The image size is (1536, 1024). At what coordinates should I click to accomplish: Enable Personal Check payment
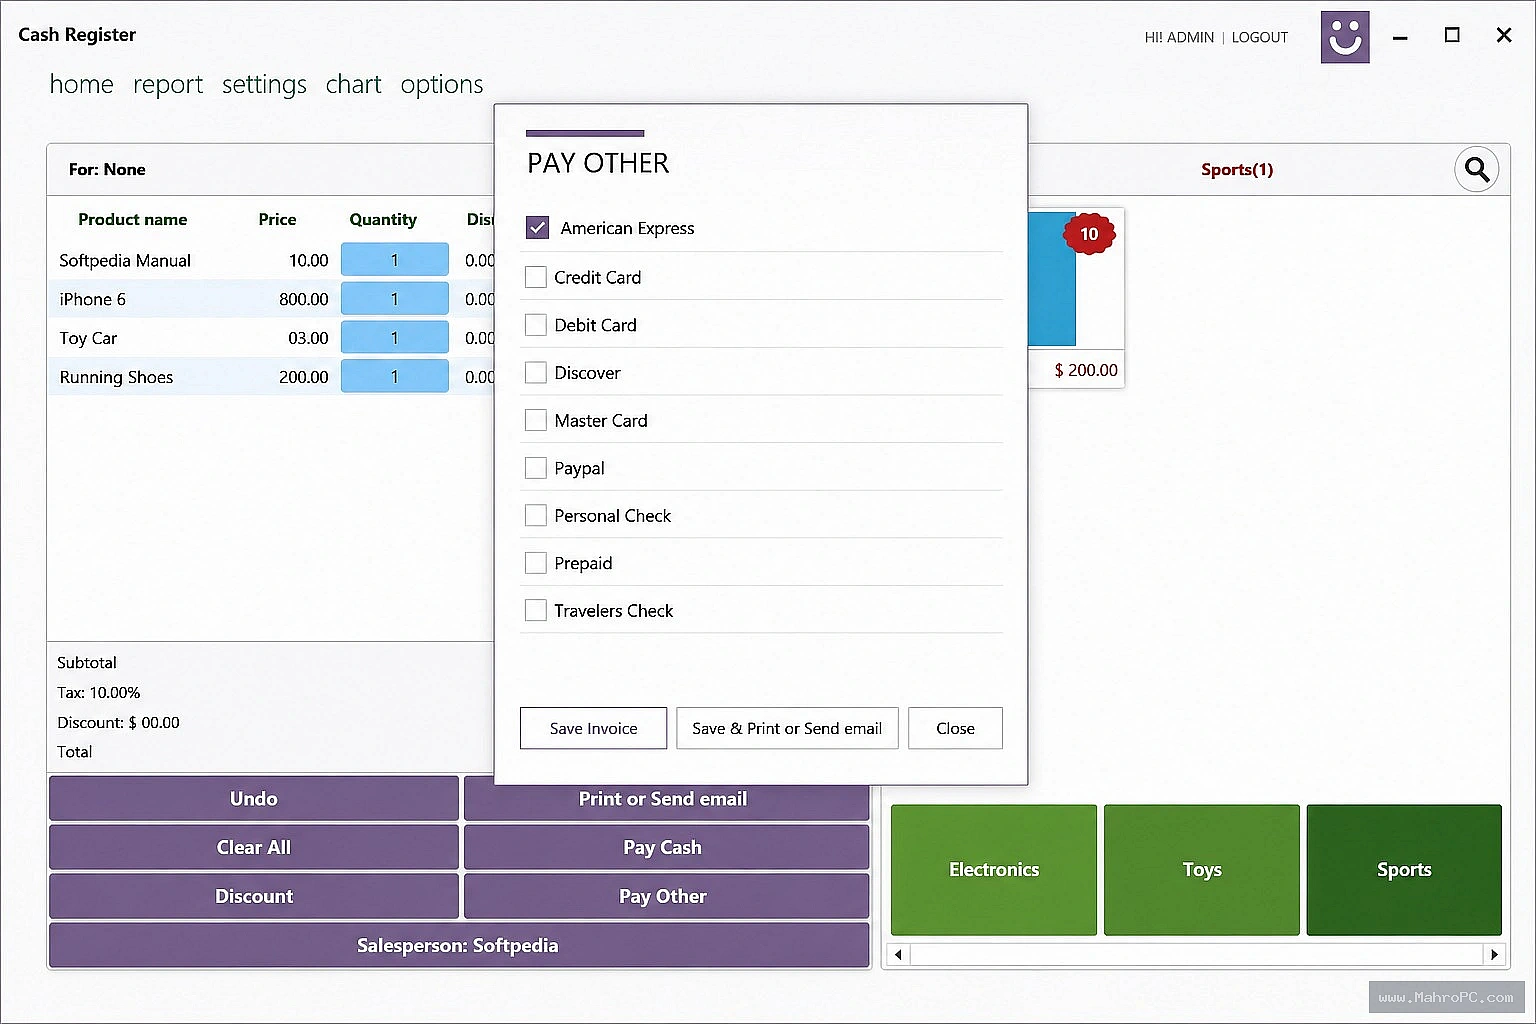[536, 515]
